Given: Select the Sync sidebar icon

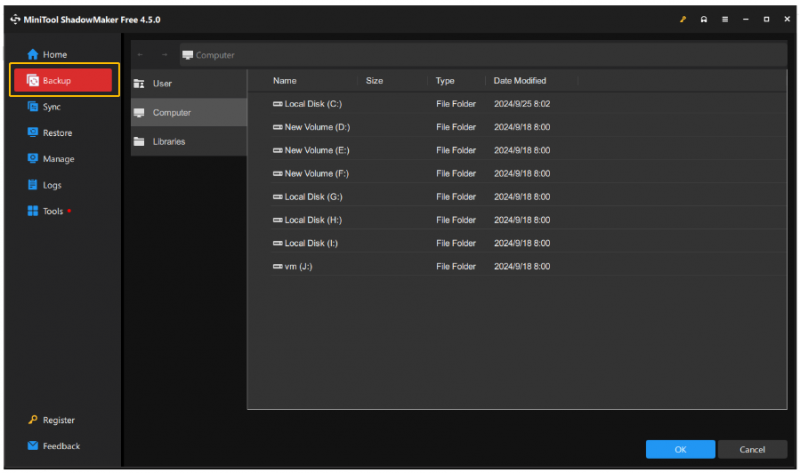Looking at the screenshot, I should click(33, 107).
